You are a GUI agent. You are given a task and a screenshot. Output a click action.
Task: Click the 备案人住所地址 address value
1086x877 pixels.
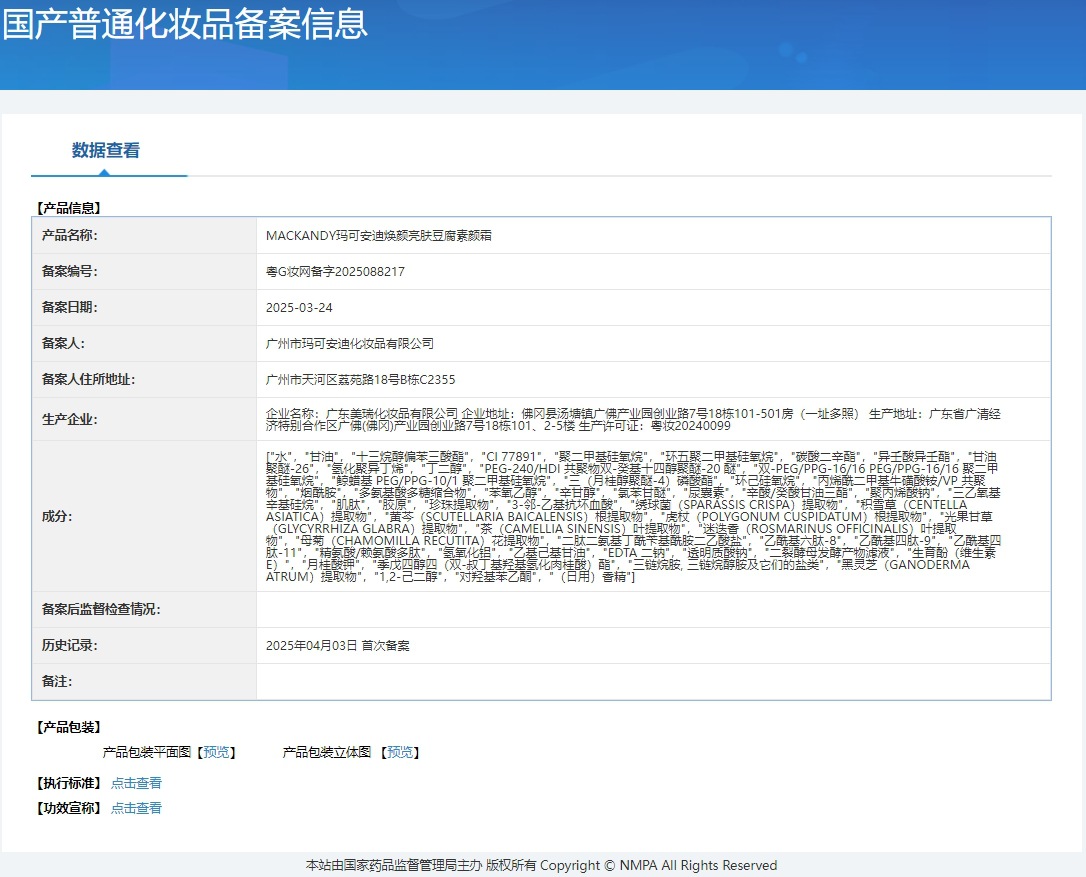[x=360, y=380]
